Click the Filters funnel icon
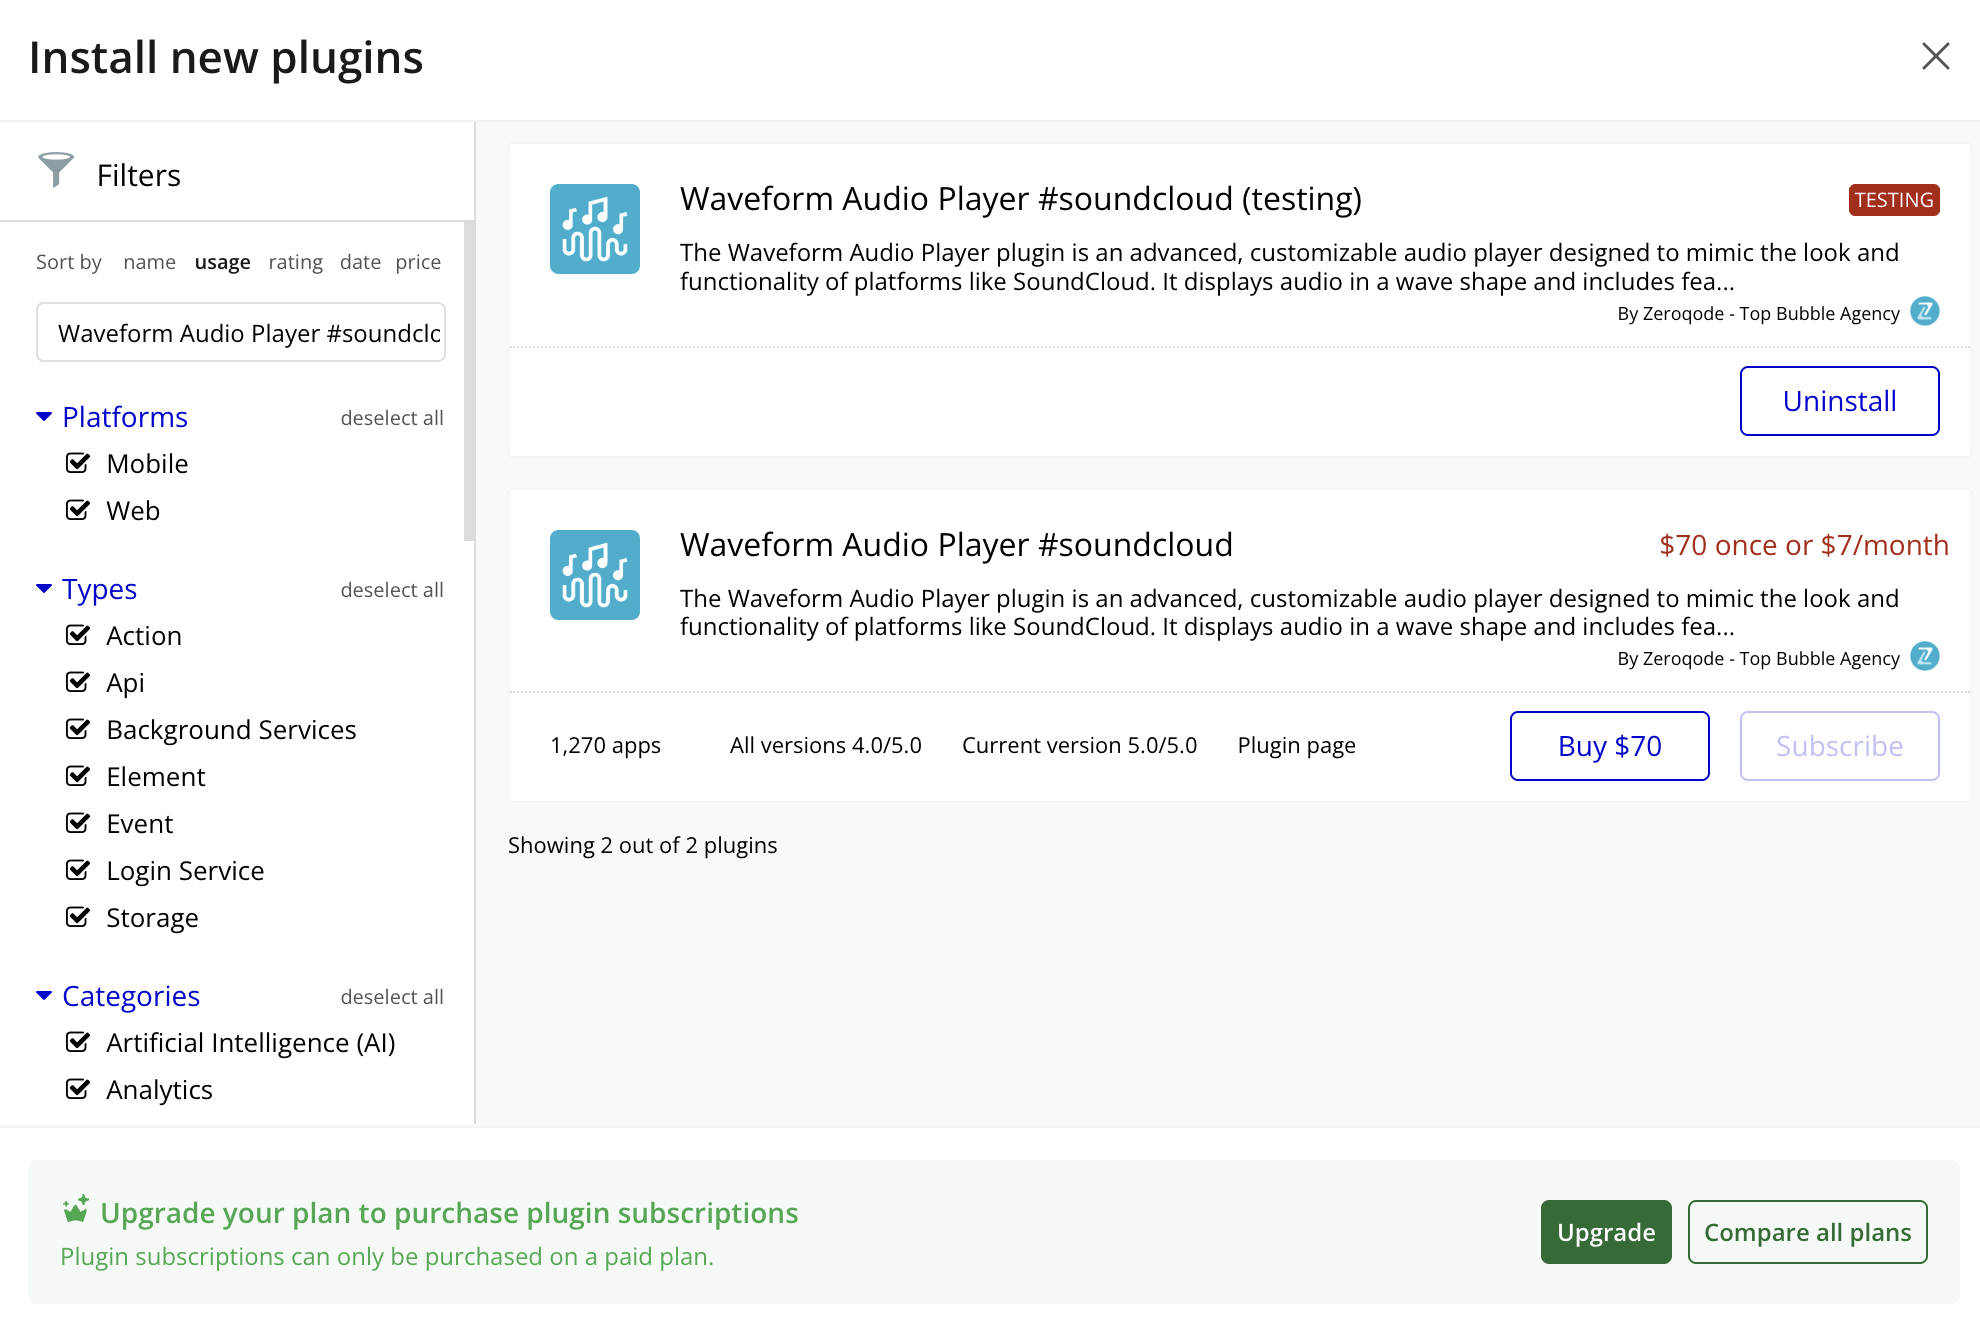This screenshot has height=1336, width=1980. tap(56, 170)
